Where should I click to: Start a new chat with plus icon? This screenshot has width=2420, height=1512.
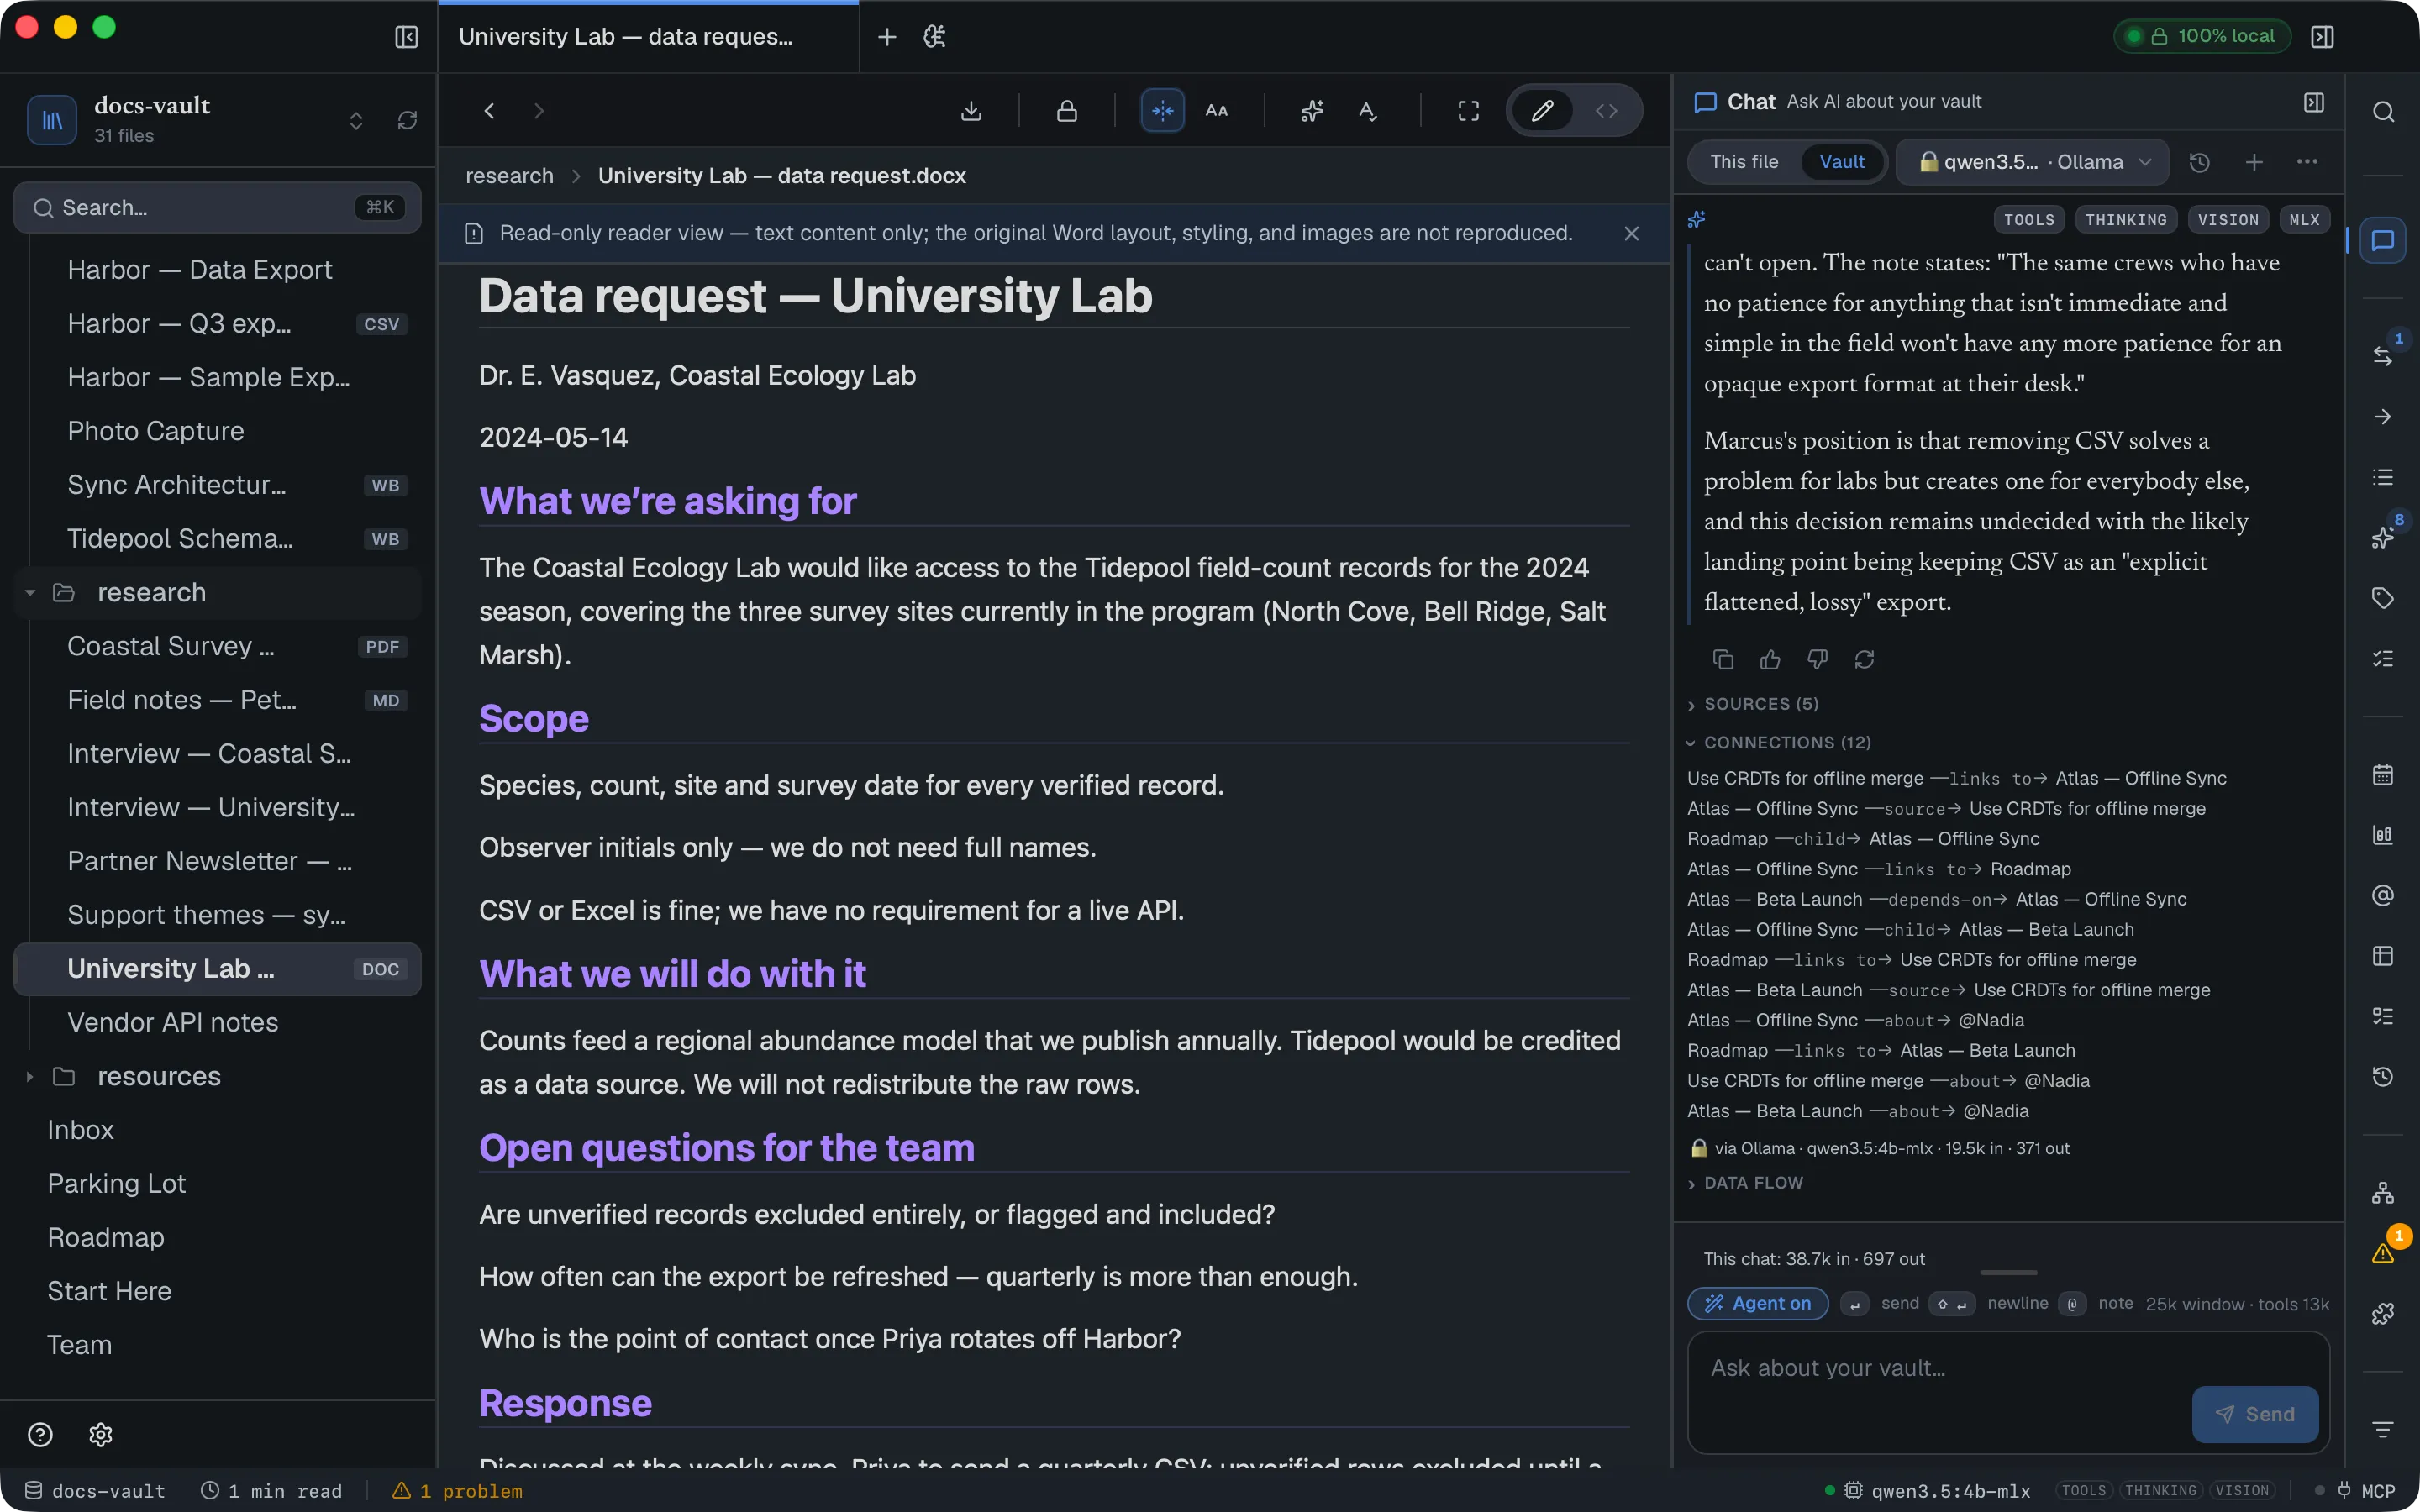coord(2254,162)
